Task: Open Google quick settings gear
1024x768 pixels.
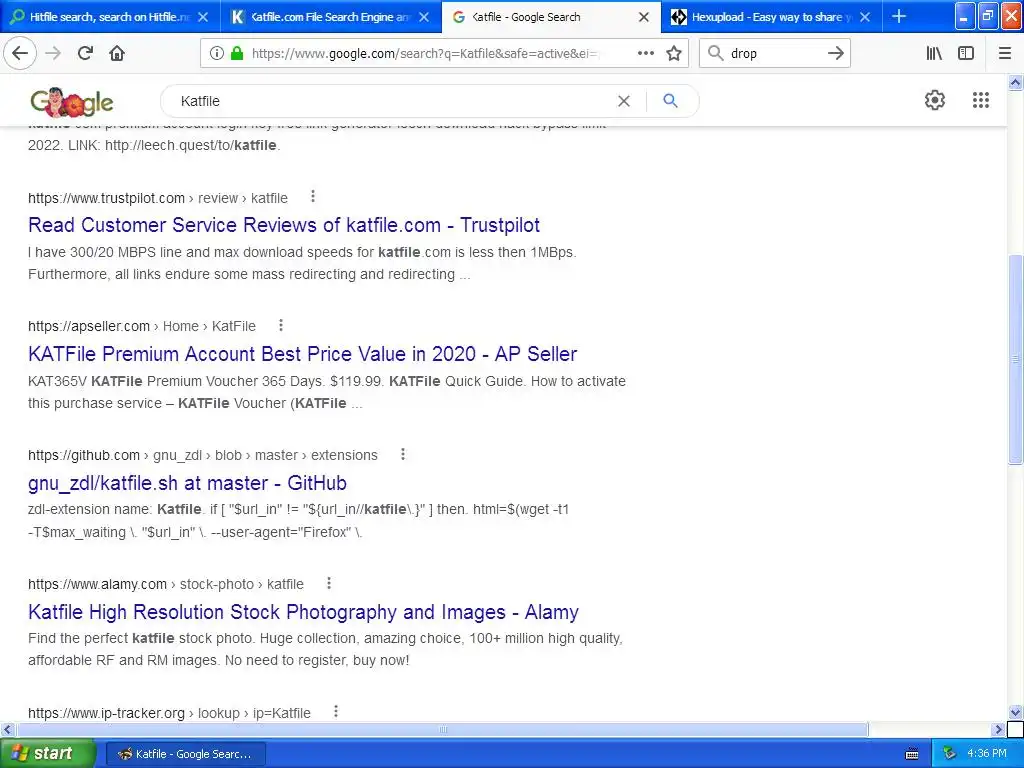Action: 935,100
